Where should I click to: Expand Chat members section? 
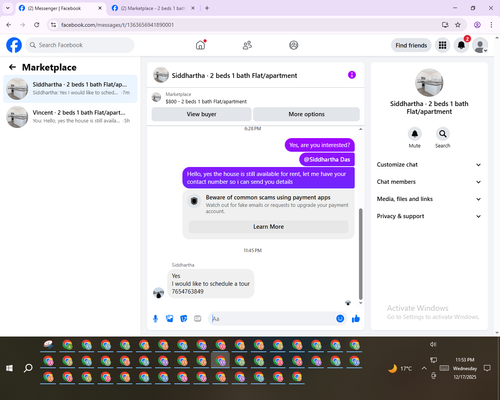429,182
